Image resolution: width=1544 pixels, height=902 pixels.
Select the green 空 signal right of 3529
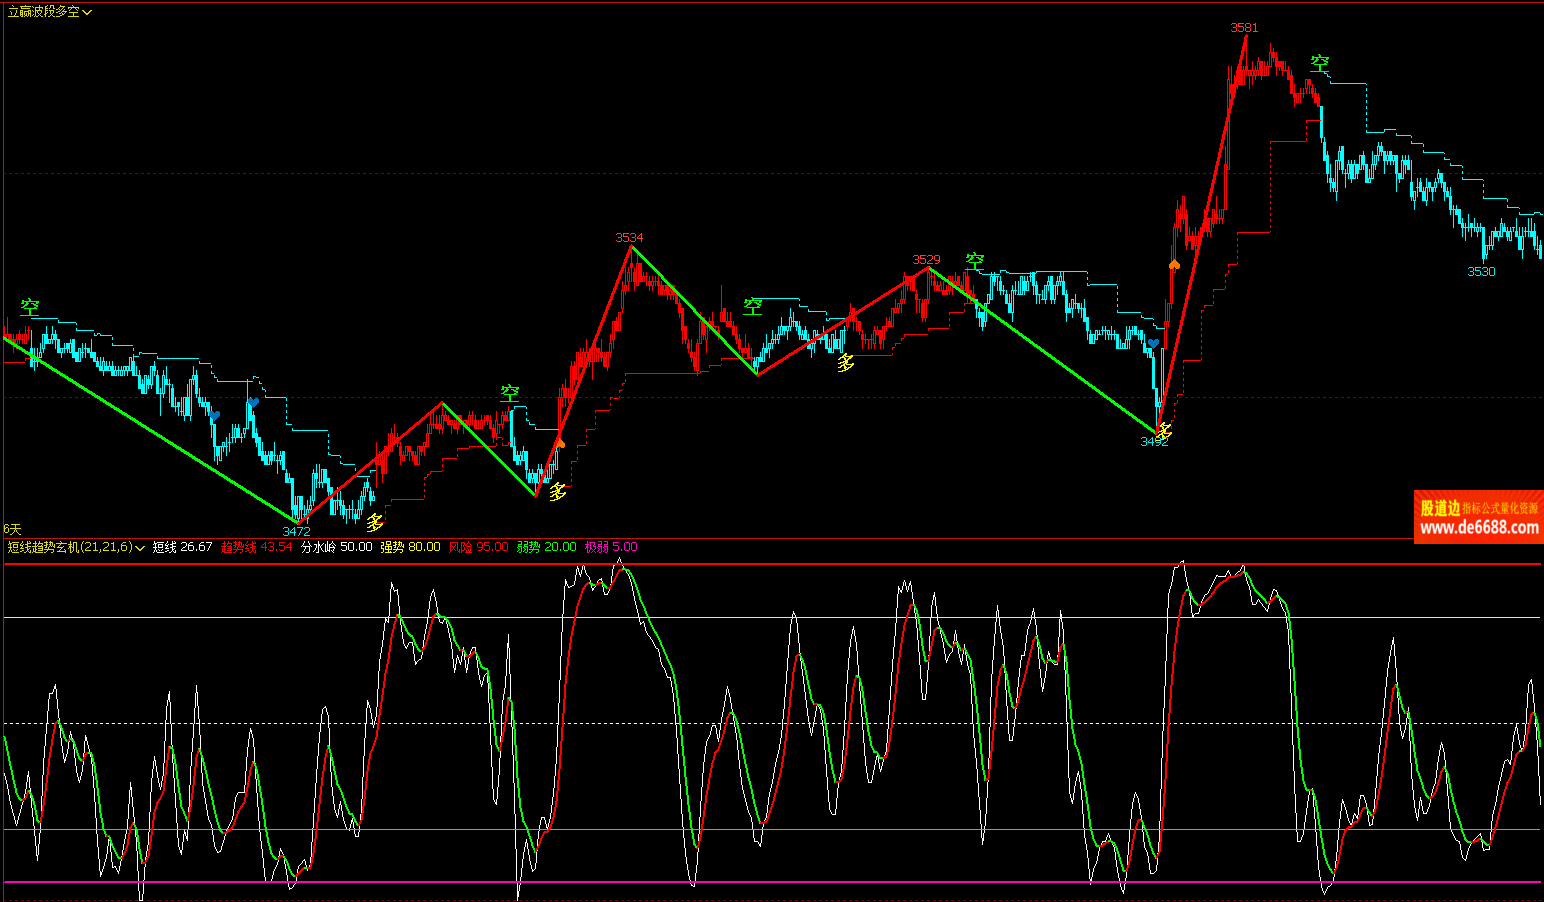point(974,261)
